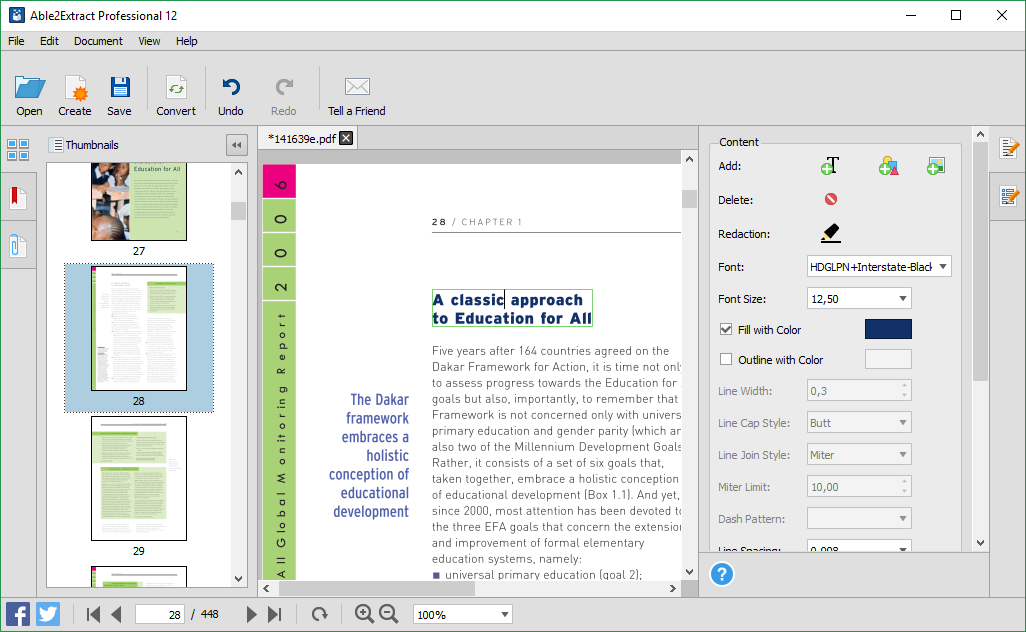
Task: Jump to the last page
Action: pyautogui.click(x=275, y=614)
